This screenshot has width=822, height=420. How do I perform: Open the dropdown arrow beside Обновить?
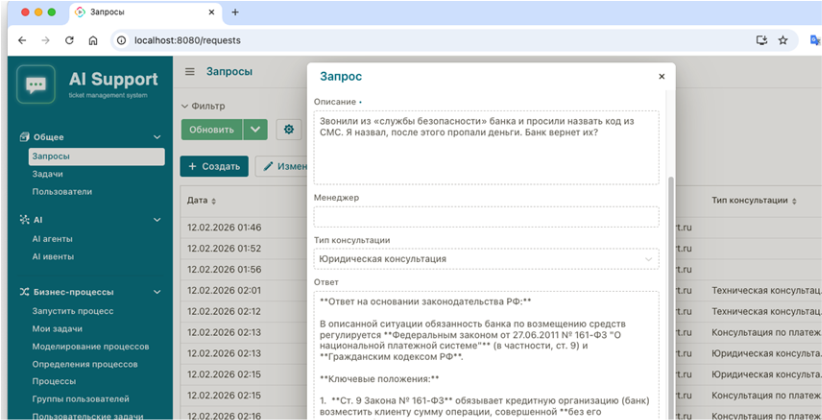pyautogui.click(x=256, y=129)
